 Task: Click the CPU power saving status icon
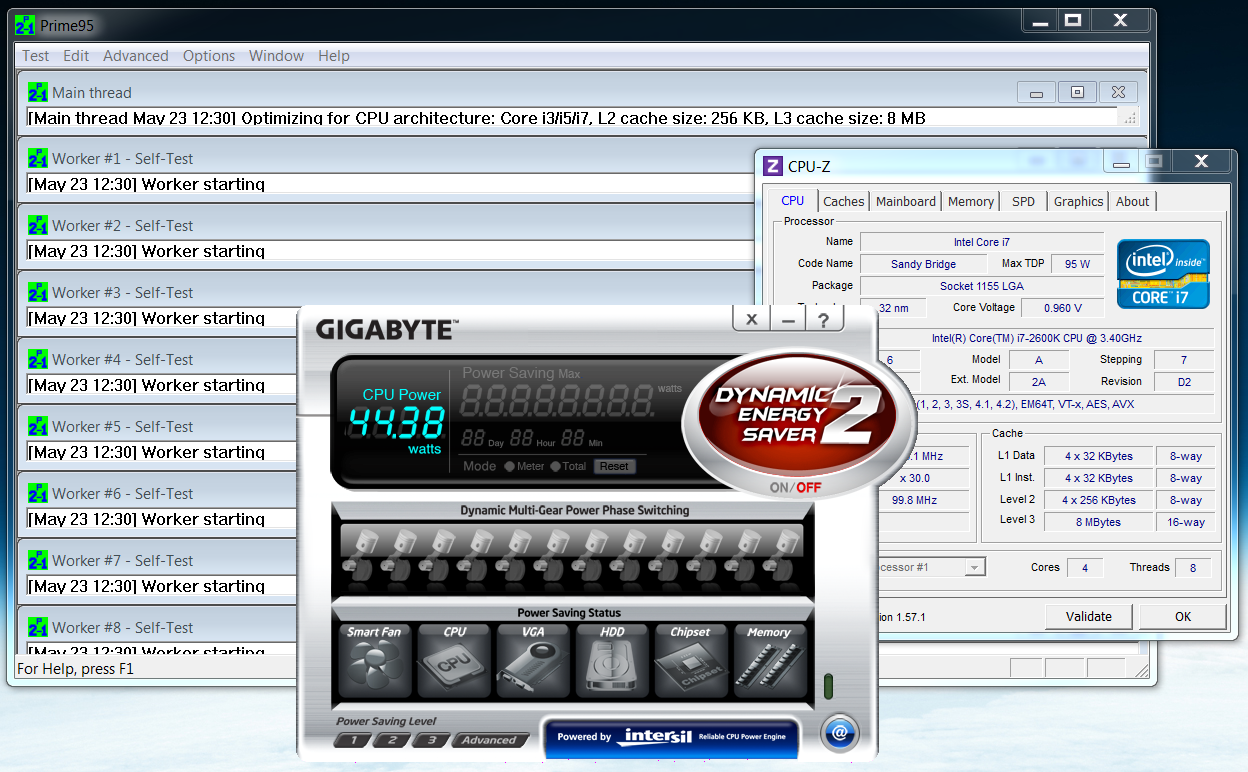(455, 661)
